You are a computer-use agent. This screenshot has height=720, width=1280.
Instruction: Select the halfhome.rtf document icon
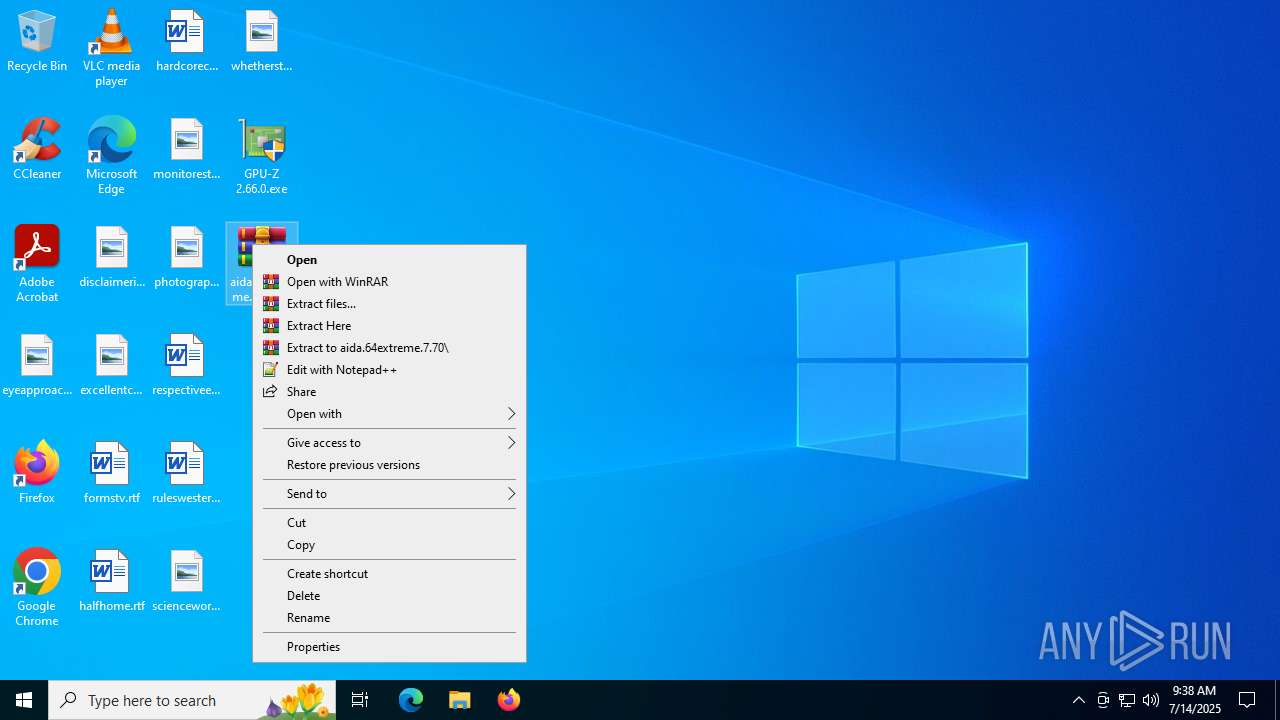(x=111, y=582)
